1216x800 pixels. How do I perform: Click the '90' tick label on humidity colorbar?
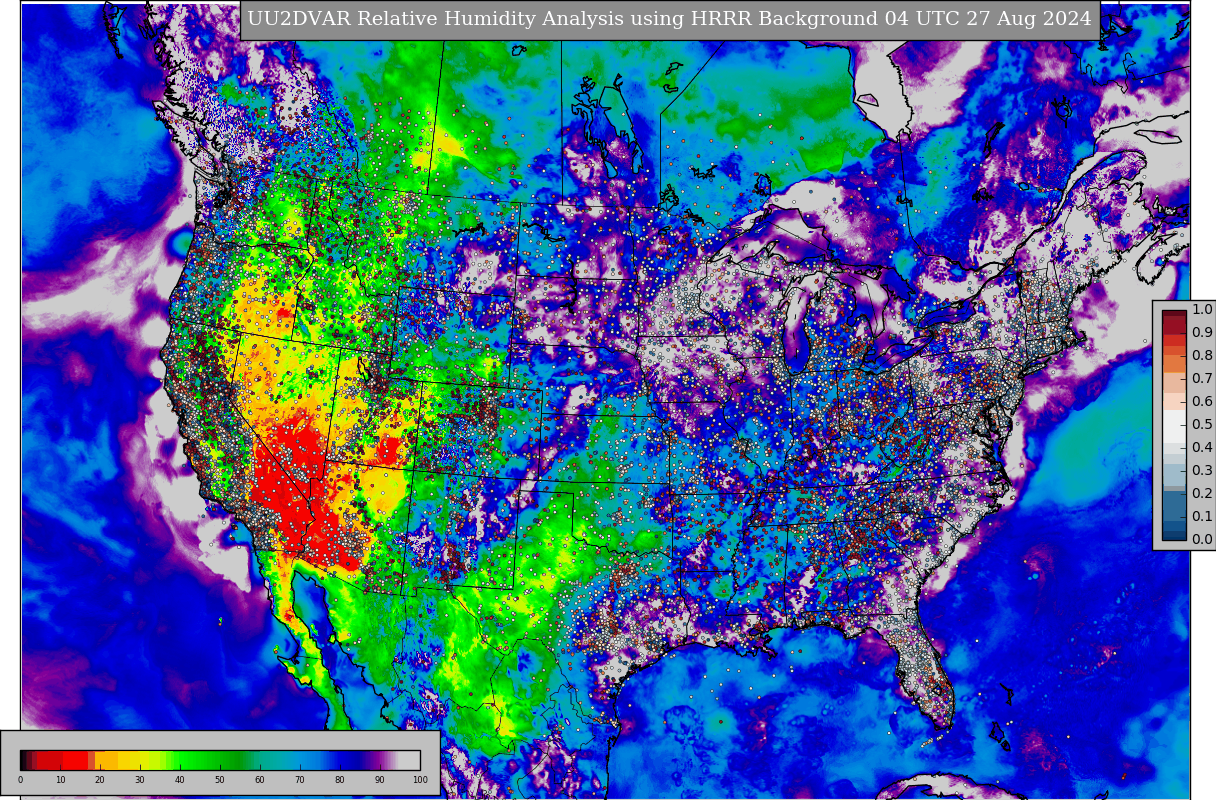click(x=380, y=780)
